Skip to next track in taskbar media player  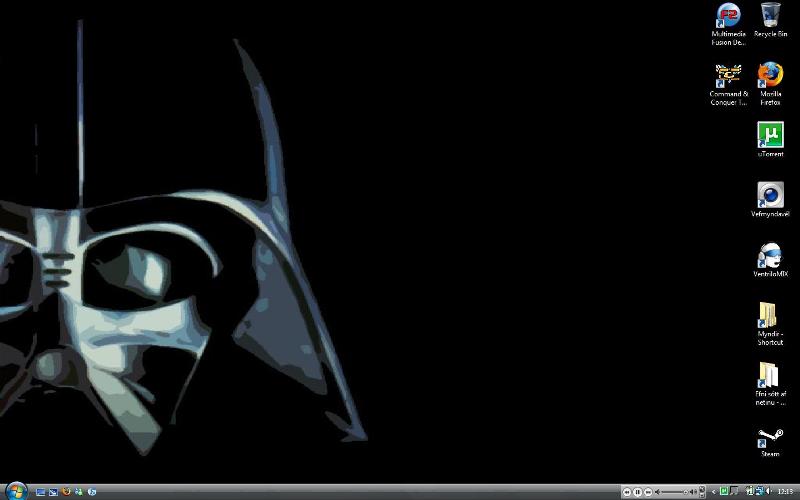648,492
